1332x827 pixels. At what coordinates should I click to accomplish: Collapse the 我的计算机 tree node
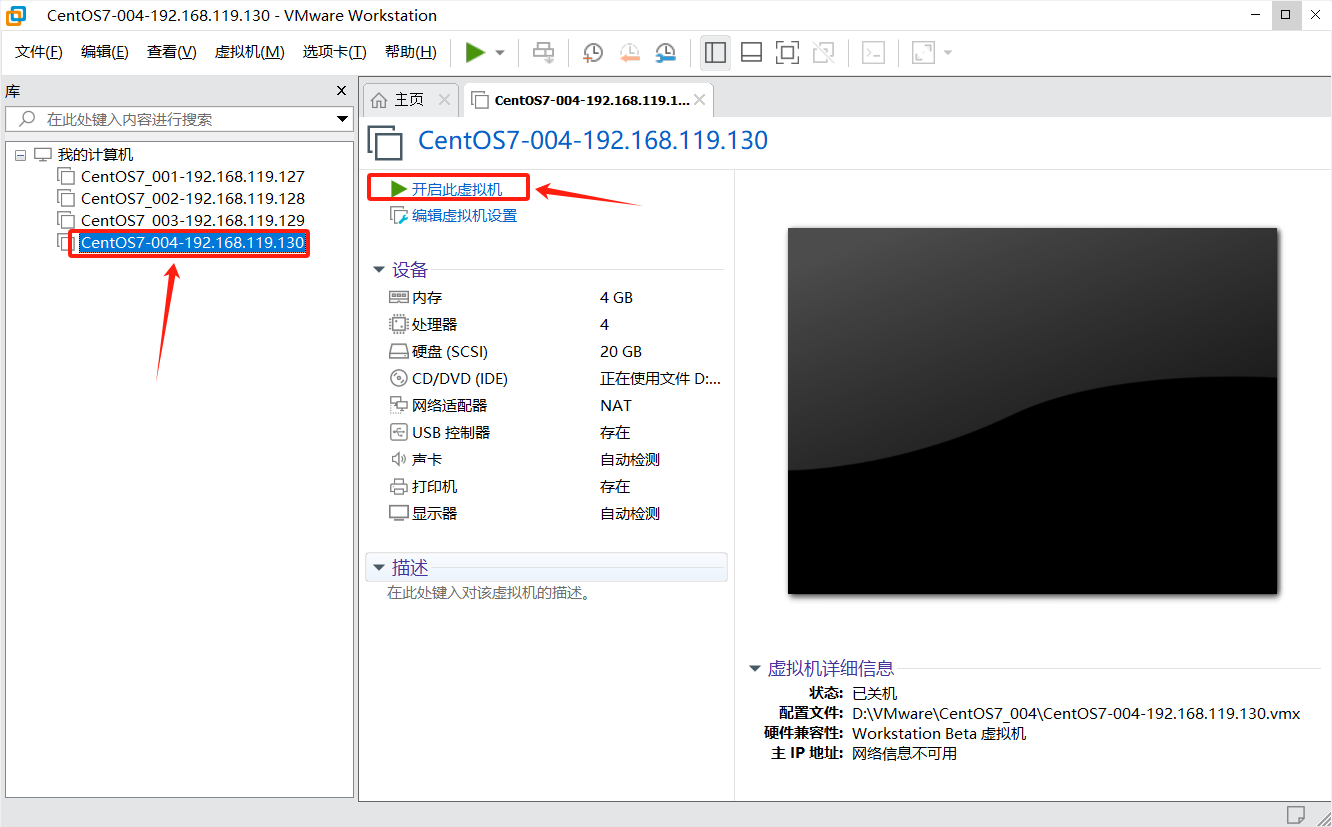click(21, 155)
